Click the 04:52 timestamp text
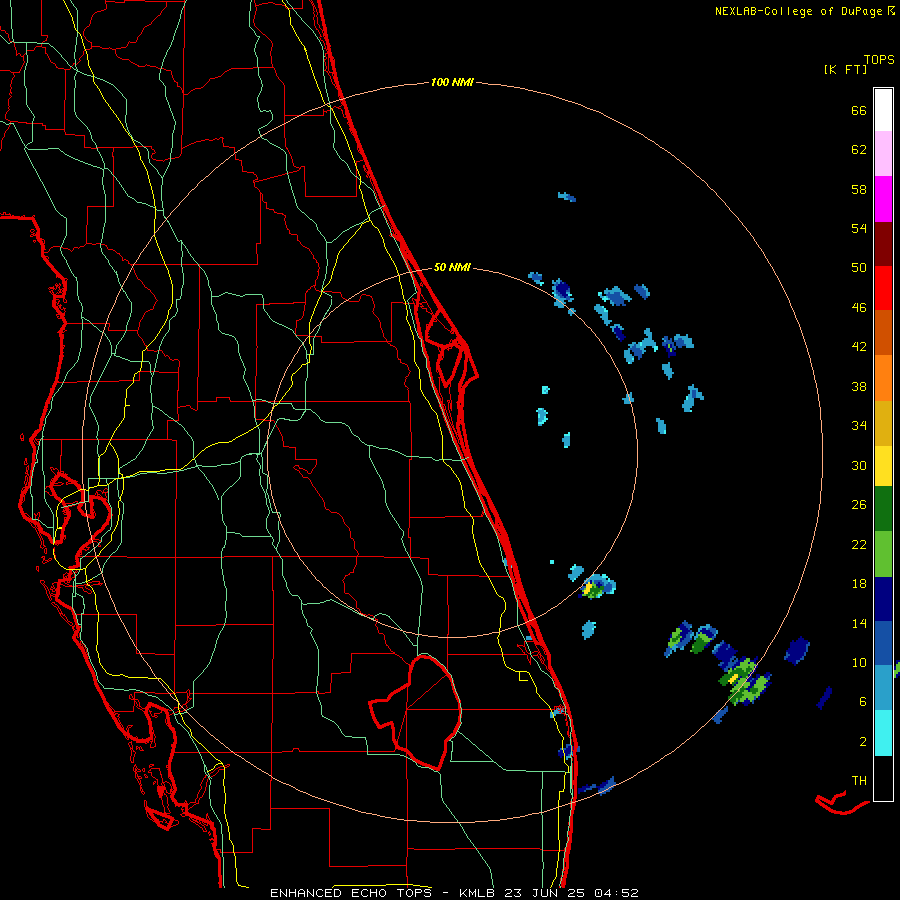Image resolution: width=900 pixels, height=900 pixels. point(616,893)
